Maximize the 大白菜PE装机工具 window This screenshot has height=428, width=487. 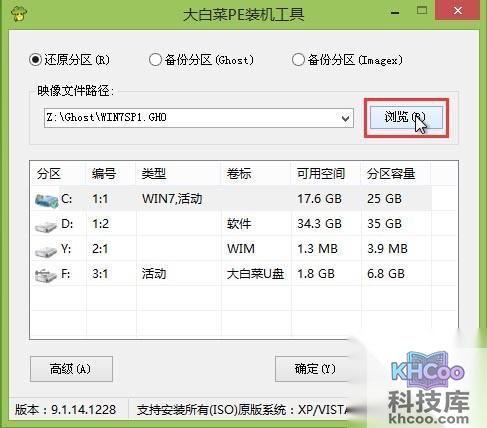(422, 11)
